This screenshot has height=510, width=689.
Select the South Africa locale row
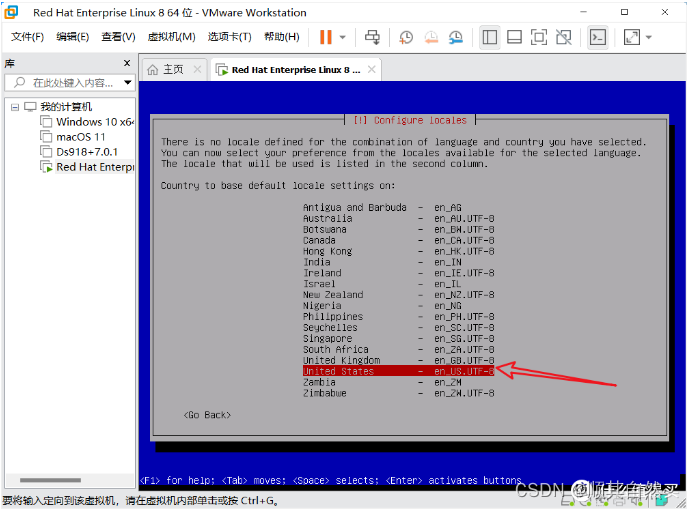coord(399,350)
